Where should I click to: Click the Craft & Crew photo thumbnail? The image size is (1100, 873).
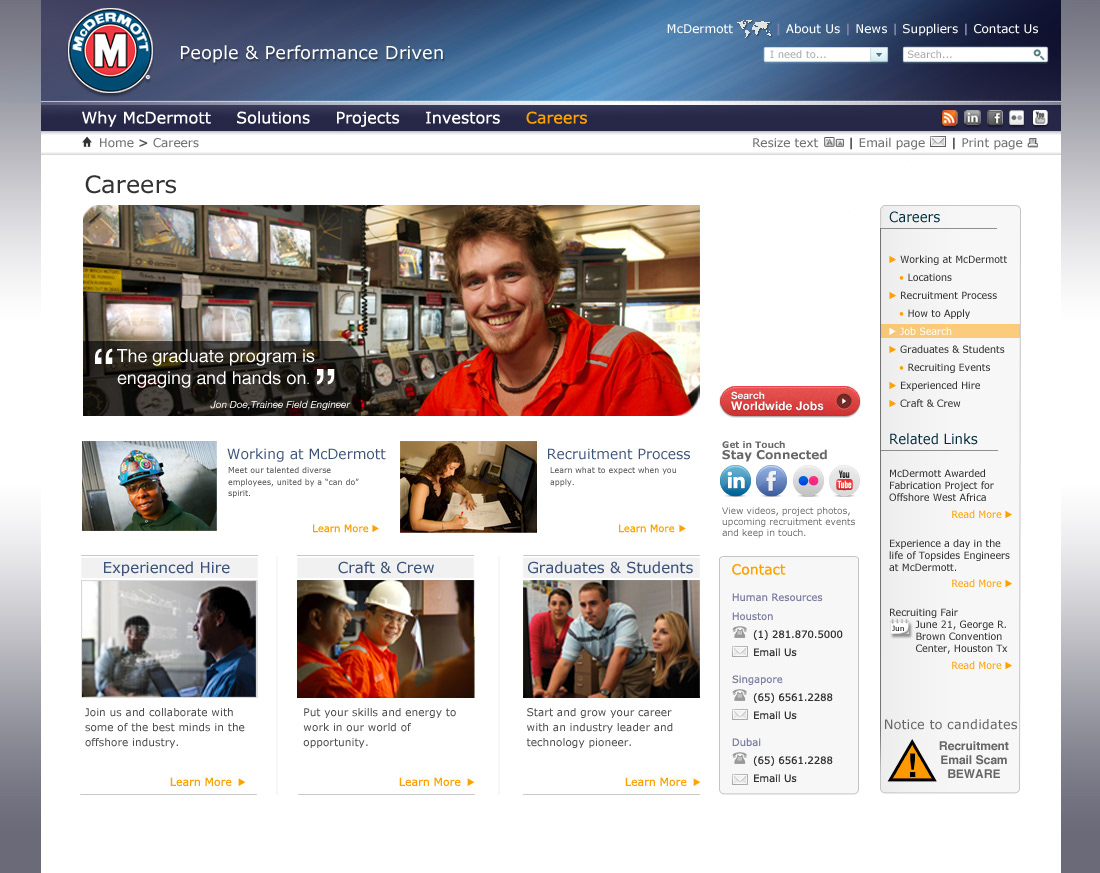coord(385,639)
